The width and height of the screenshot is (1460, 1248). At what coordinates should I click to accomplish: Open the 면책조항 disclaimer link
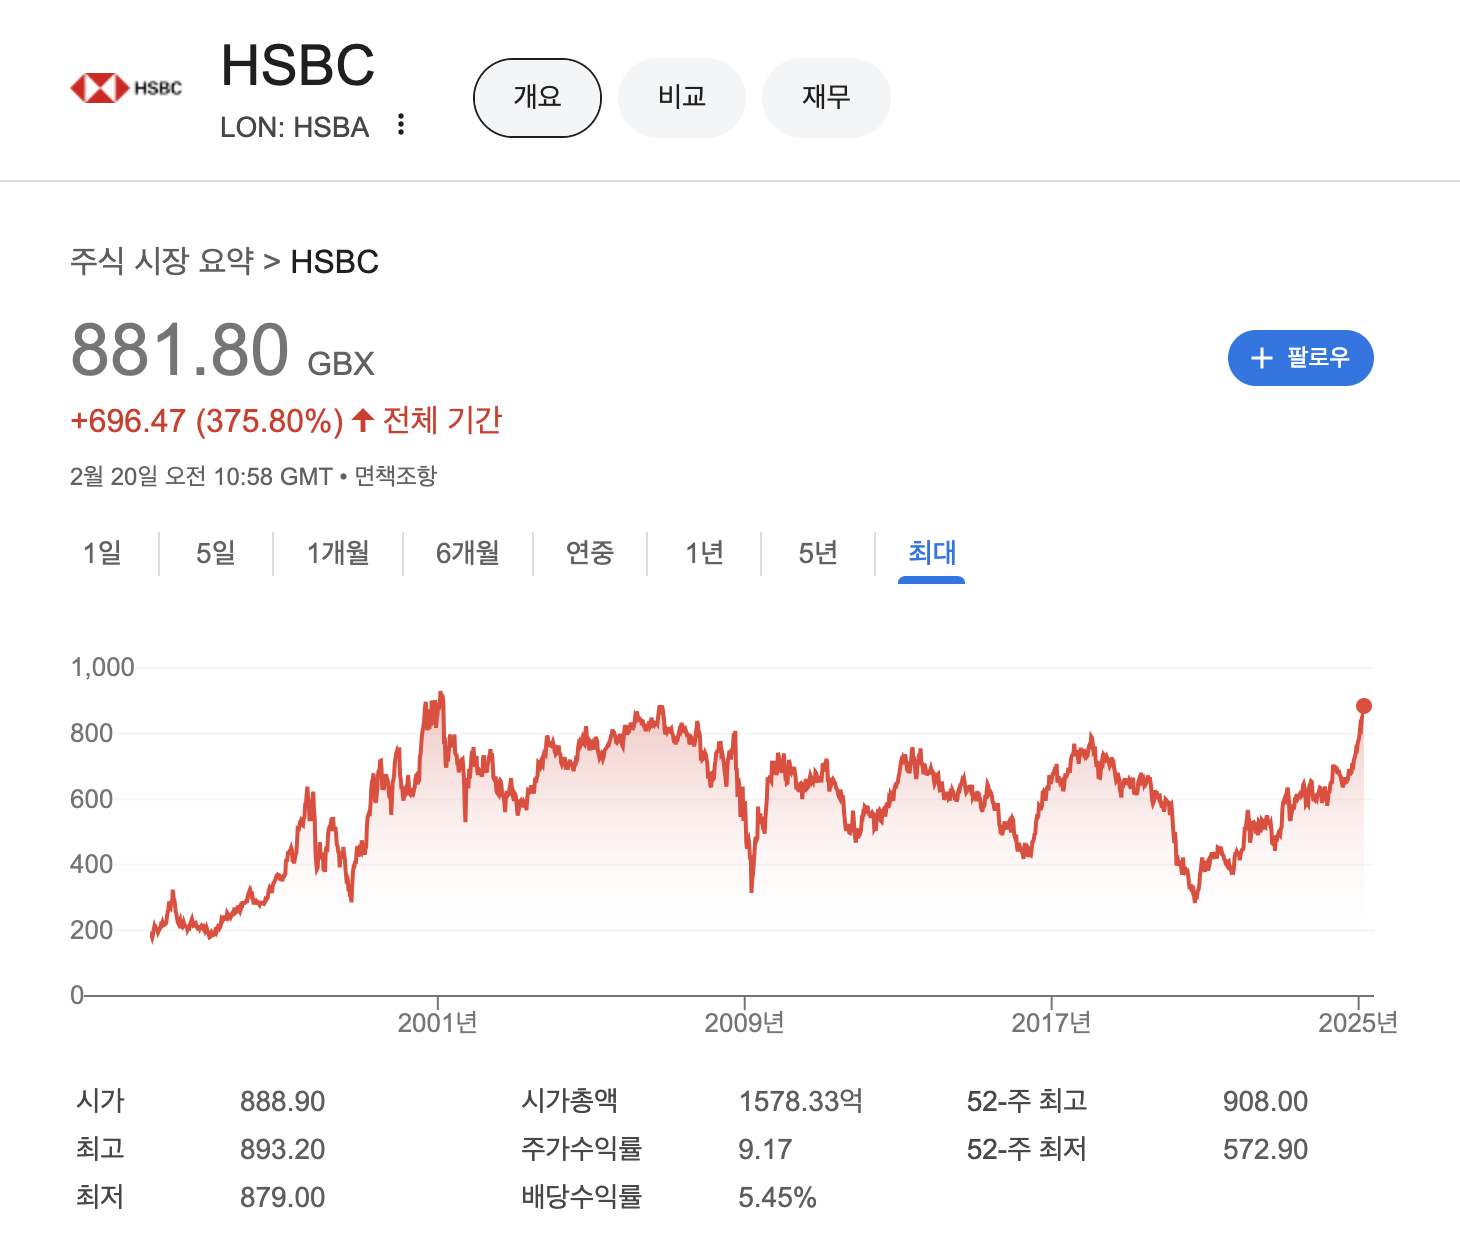(396, 476)
